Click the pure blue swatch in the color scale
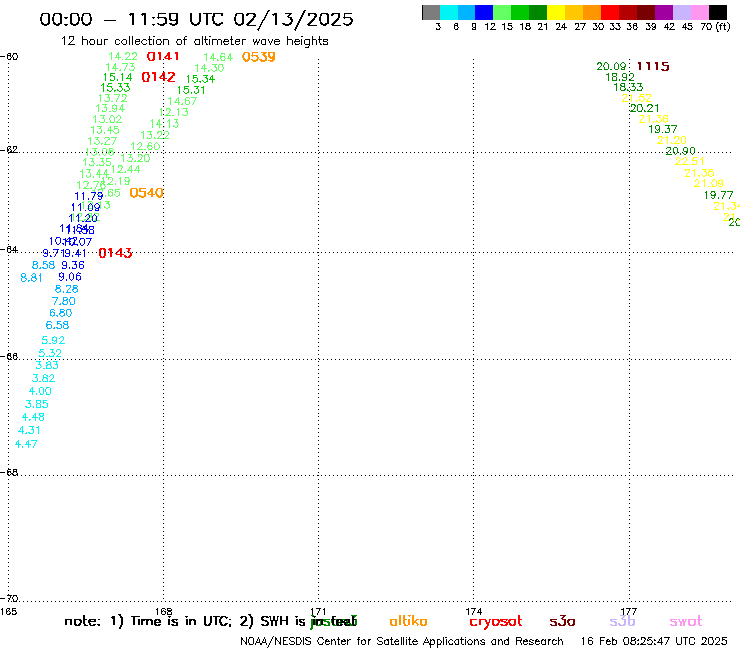This screenshot has width=740, height=650. click(484, 12)
